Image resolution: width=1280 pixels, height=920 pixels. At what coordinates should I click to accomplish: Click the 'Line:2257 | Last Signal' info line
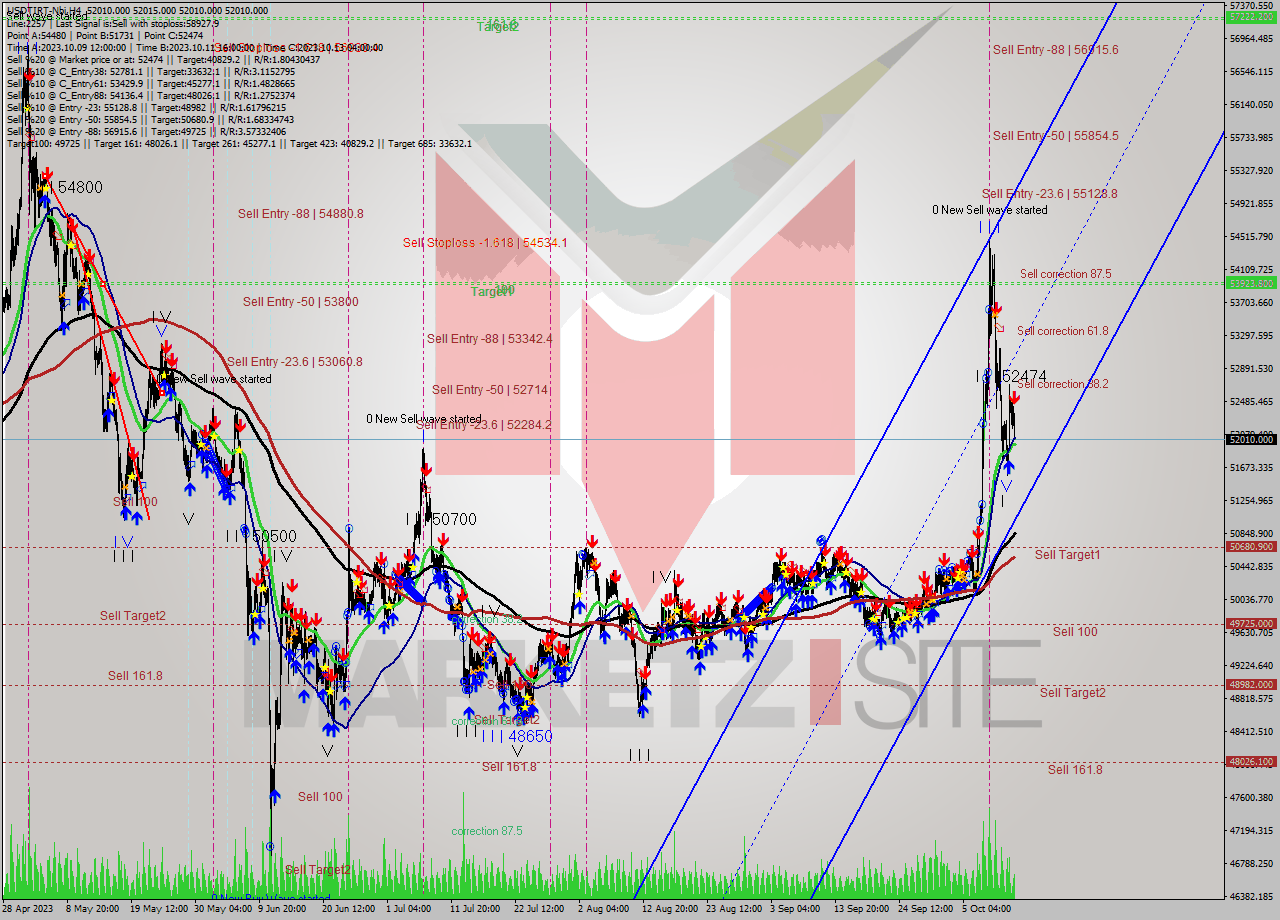point(112,23)
